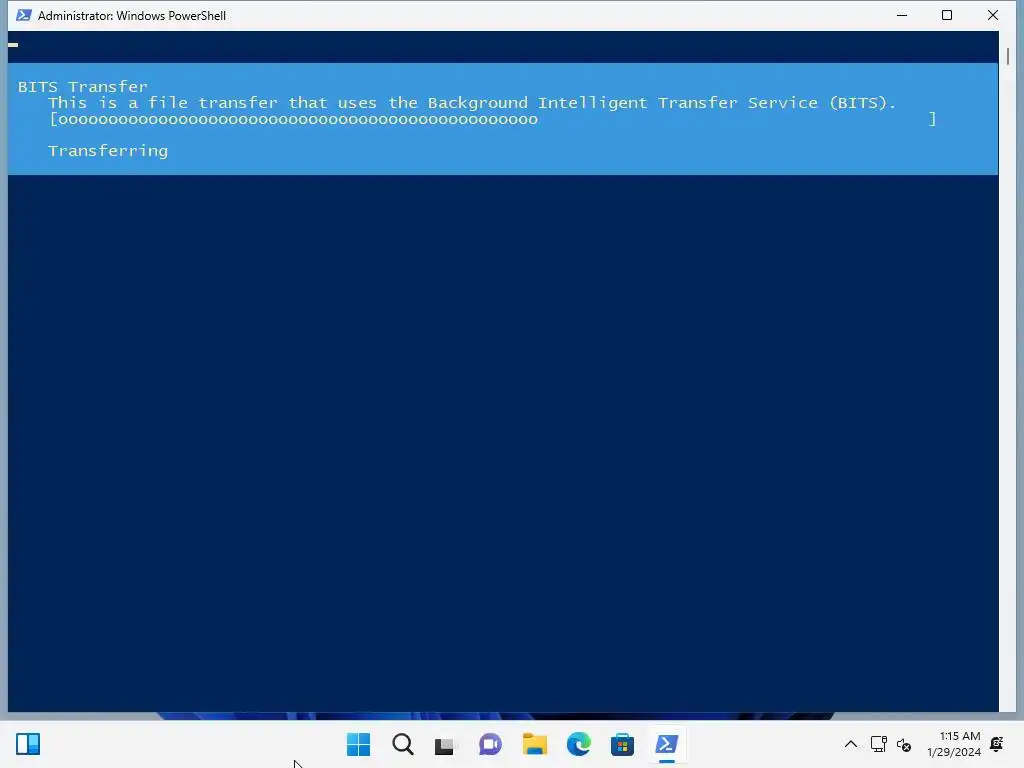Click the 'Transferring' status text
This screenshot has width=1024, height=768.
[108, 151]
